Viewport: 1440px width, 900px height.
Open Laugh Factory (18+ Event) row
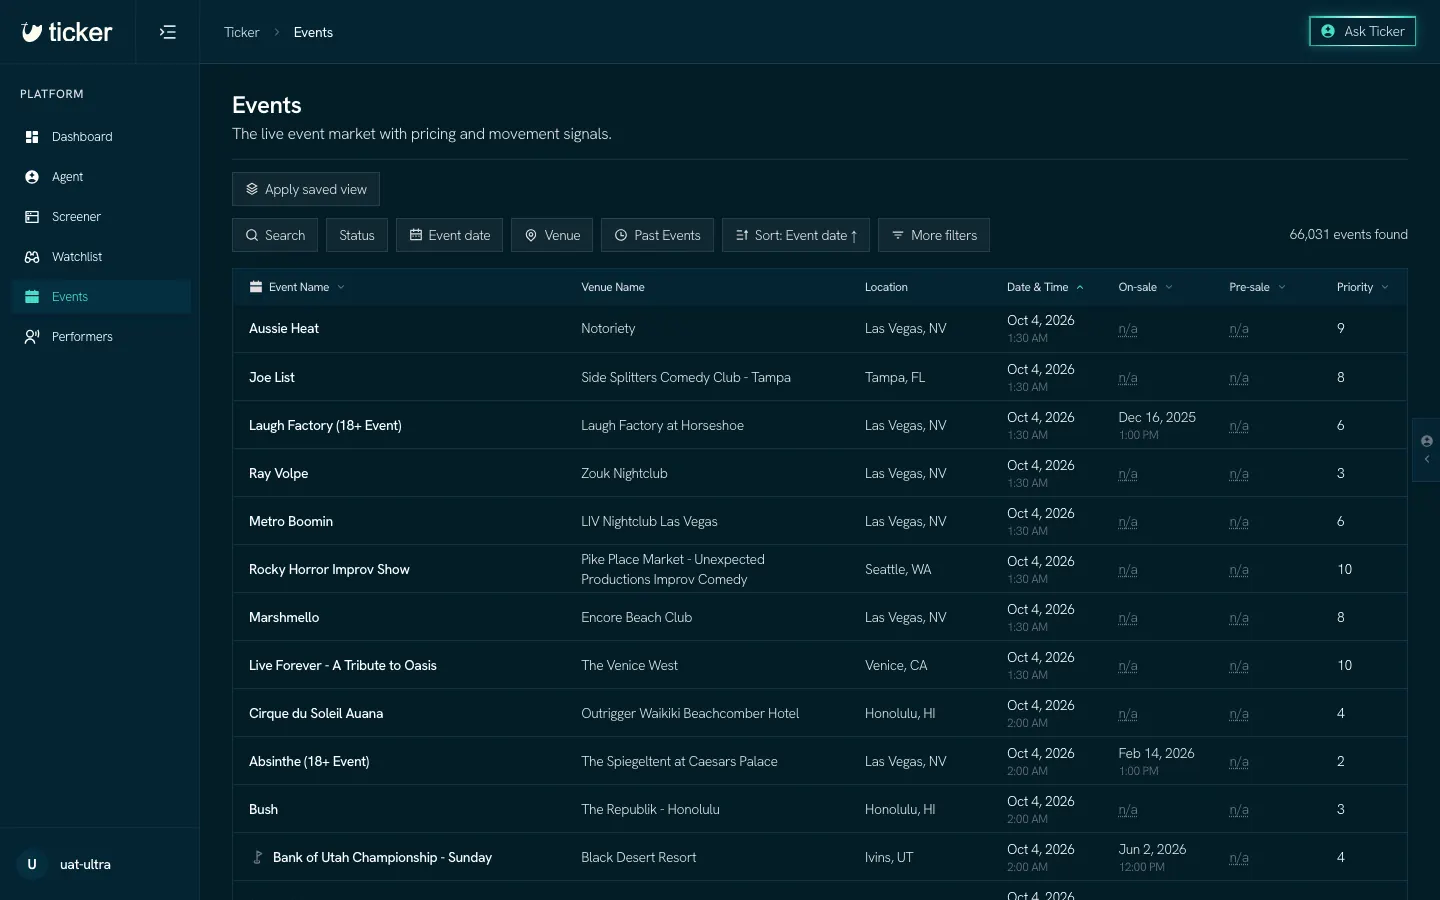(819, 425)
